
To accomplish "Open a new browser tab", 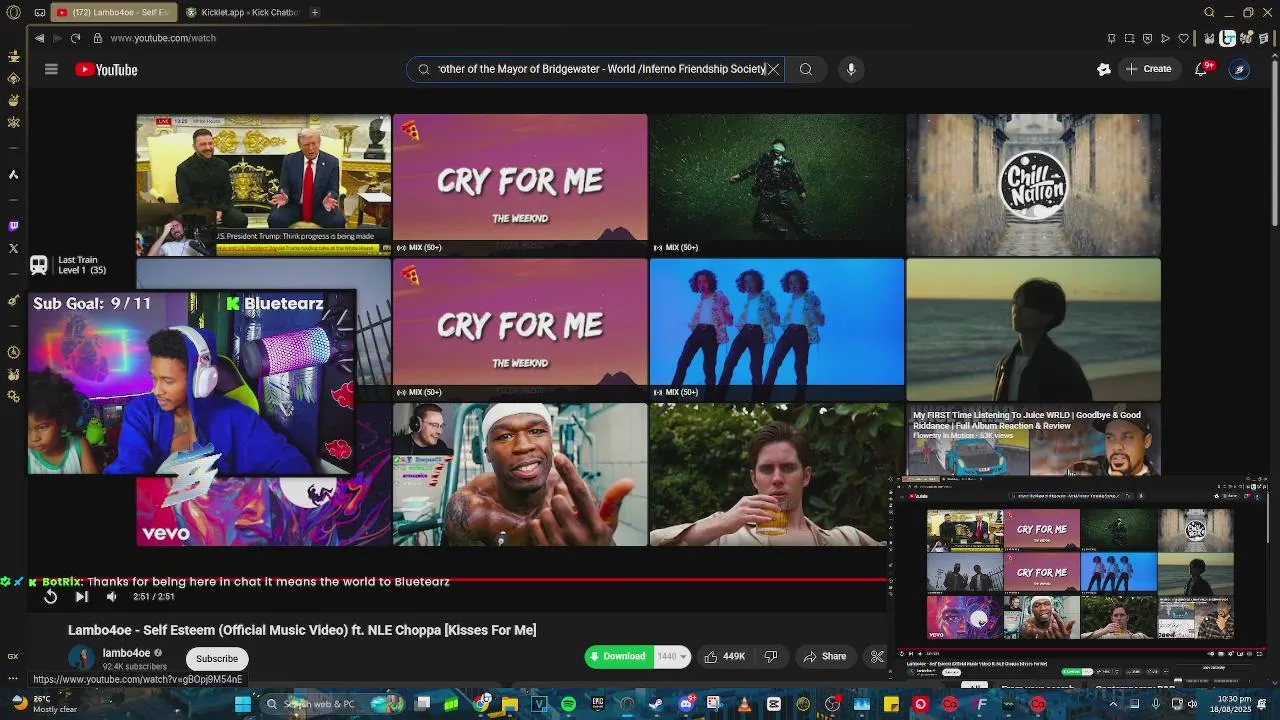I will coord(314,12).
